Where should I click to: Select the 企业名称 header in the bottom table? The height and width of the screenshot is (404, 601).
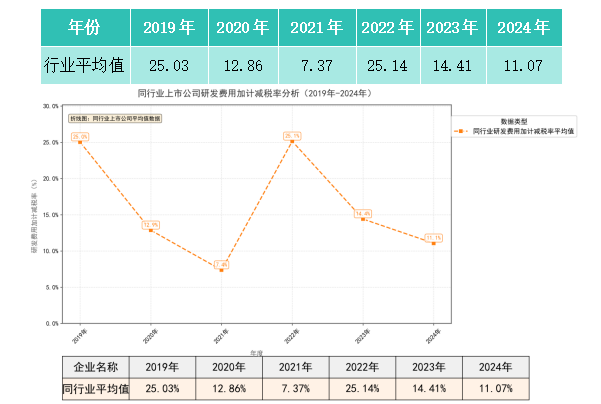pyautogui.click(x=97, y=367)
